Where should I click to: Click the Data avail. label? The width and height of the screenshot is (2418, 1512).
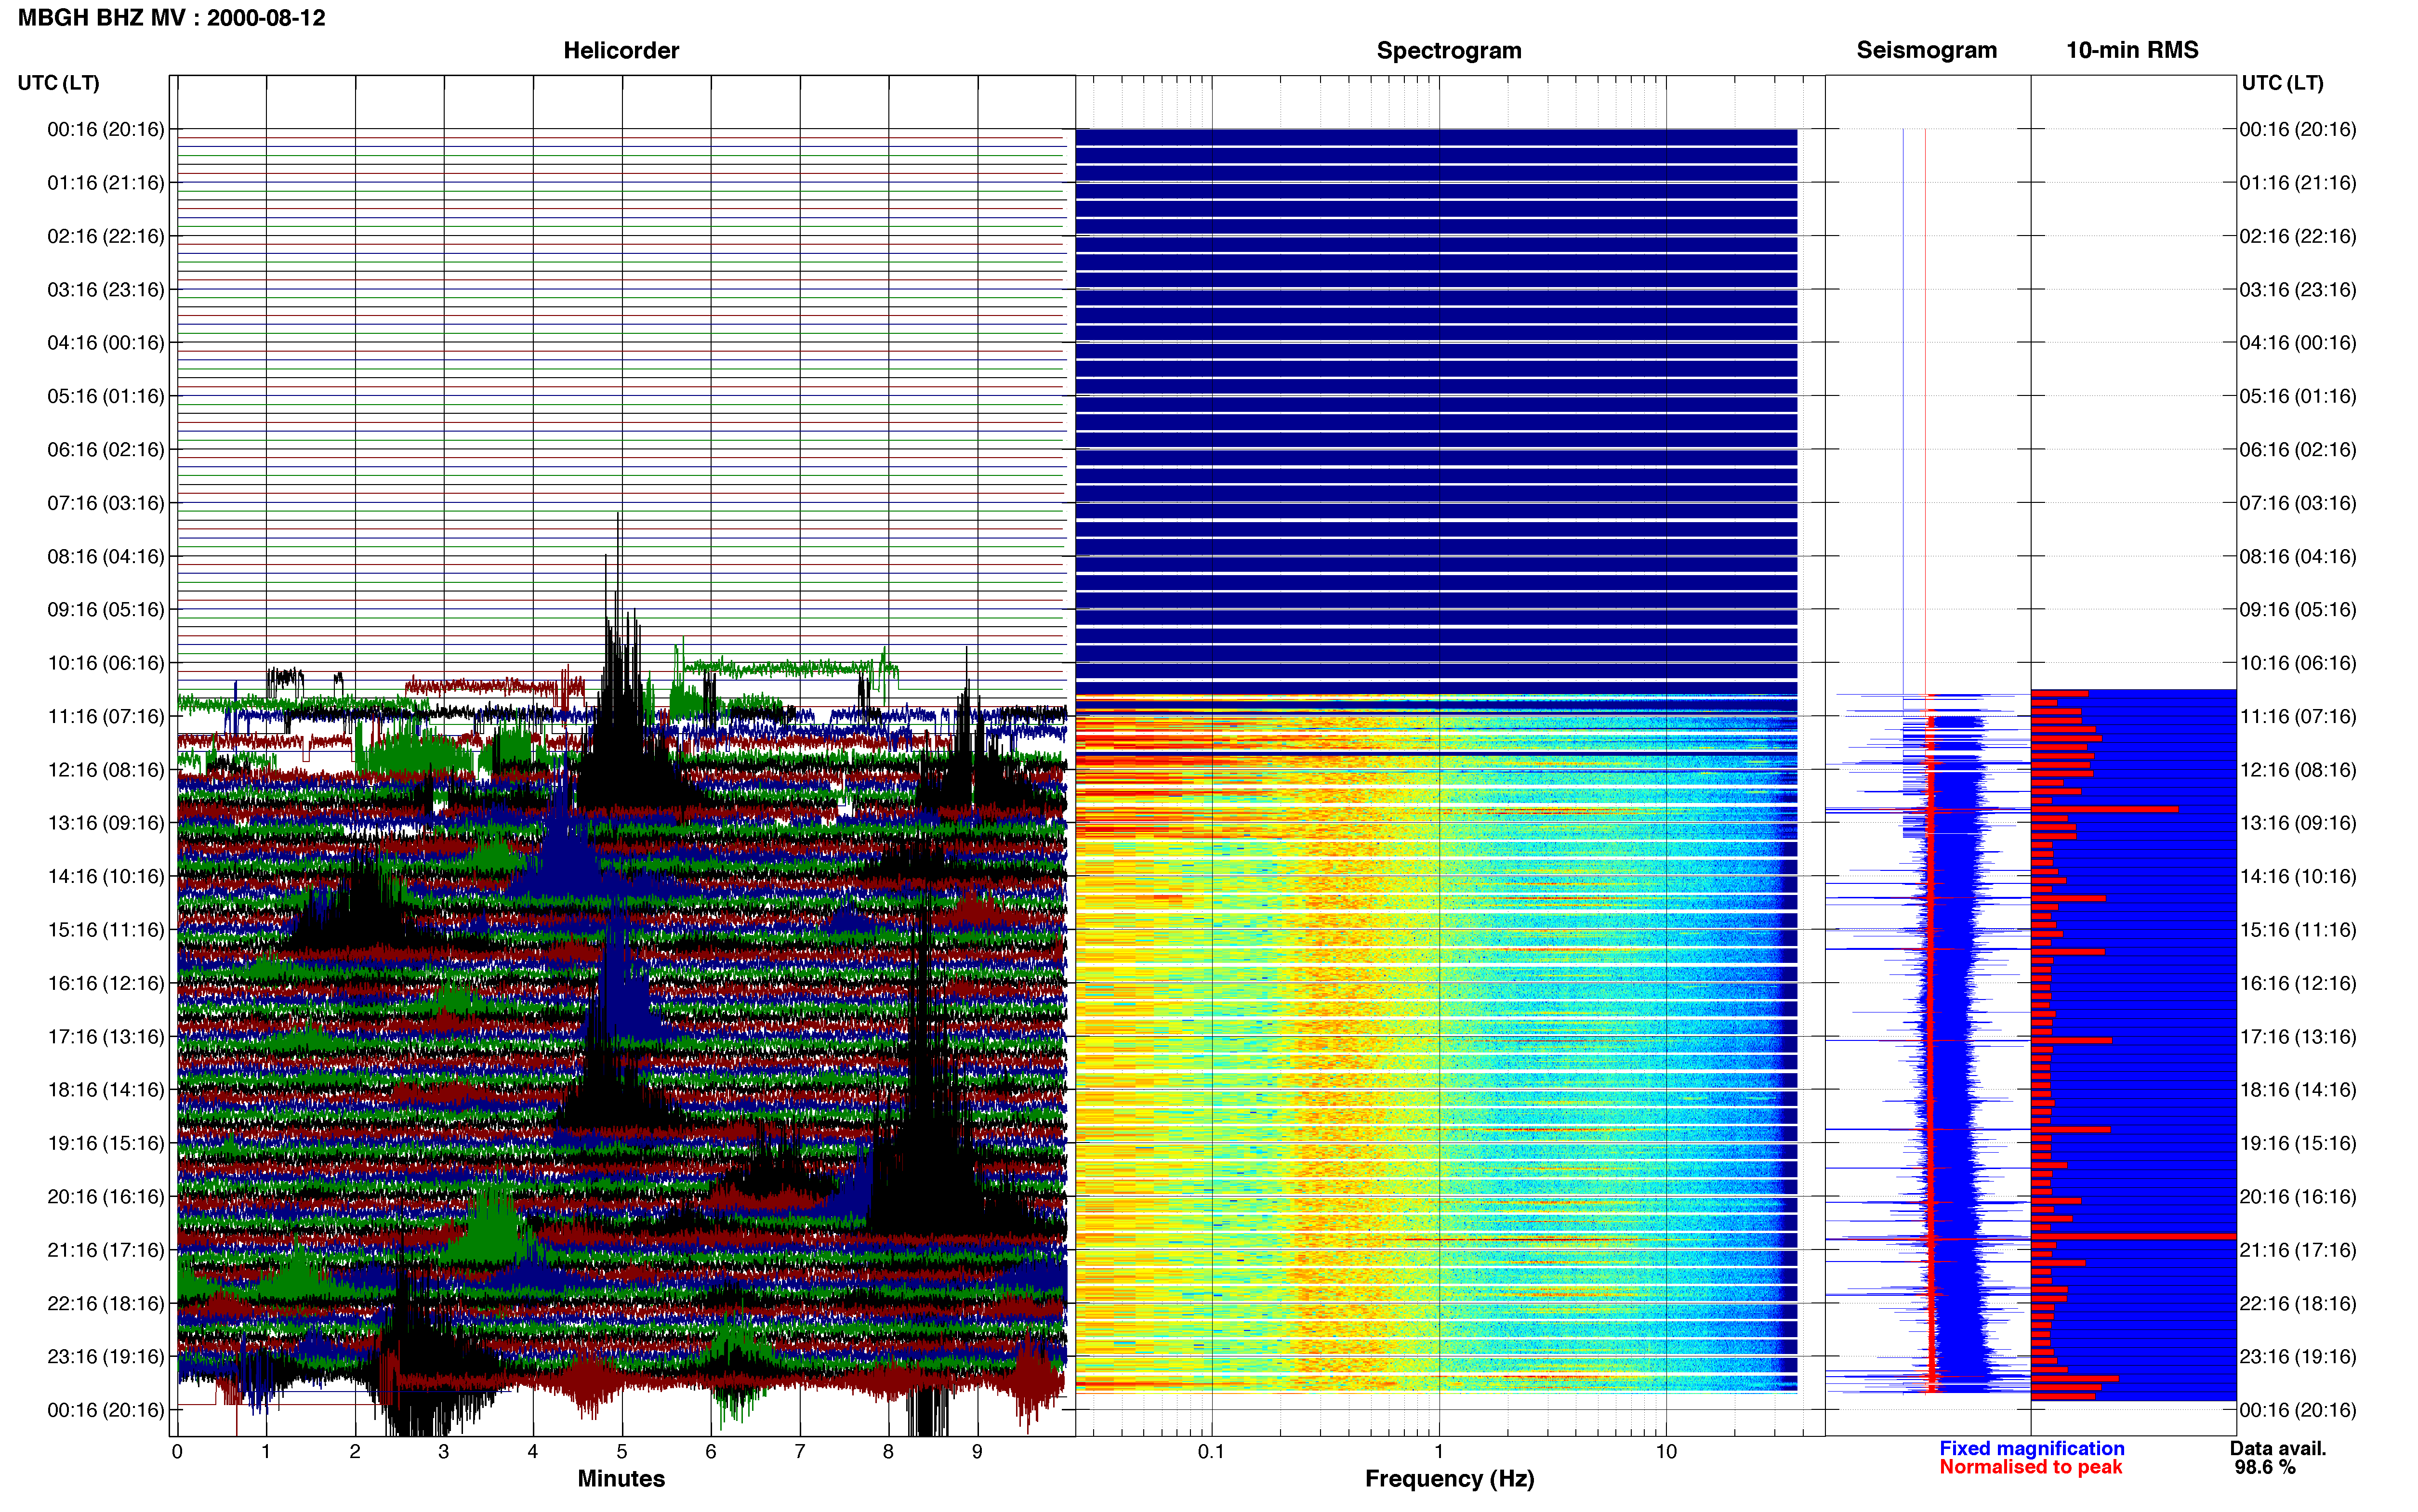pos(2278,1448)
